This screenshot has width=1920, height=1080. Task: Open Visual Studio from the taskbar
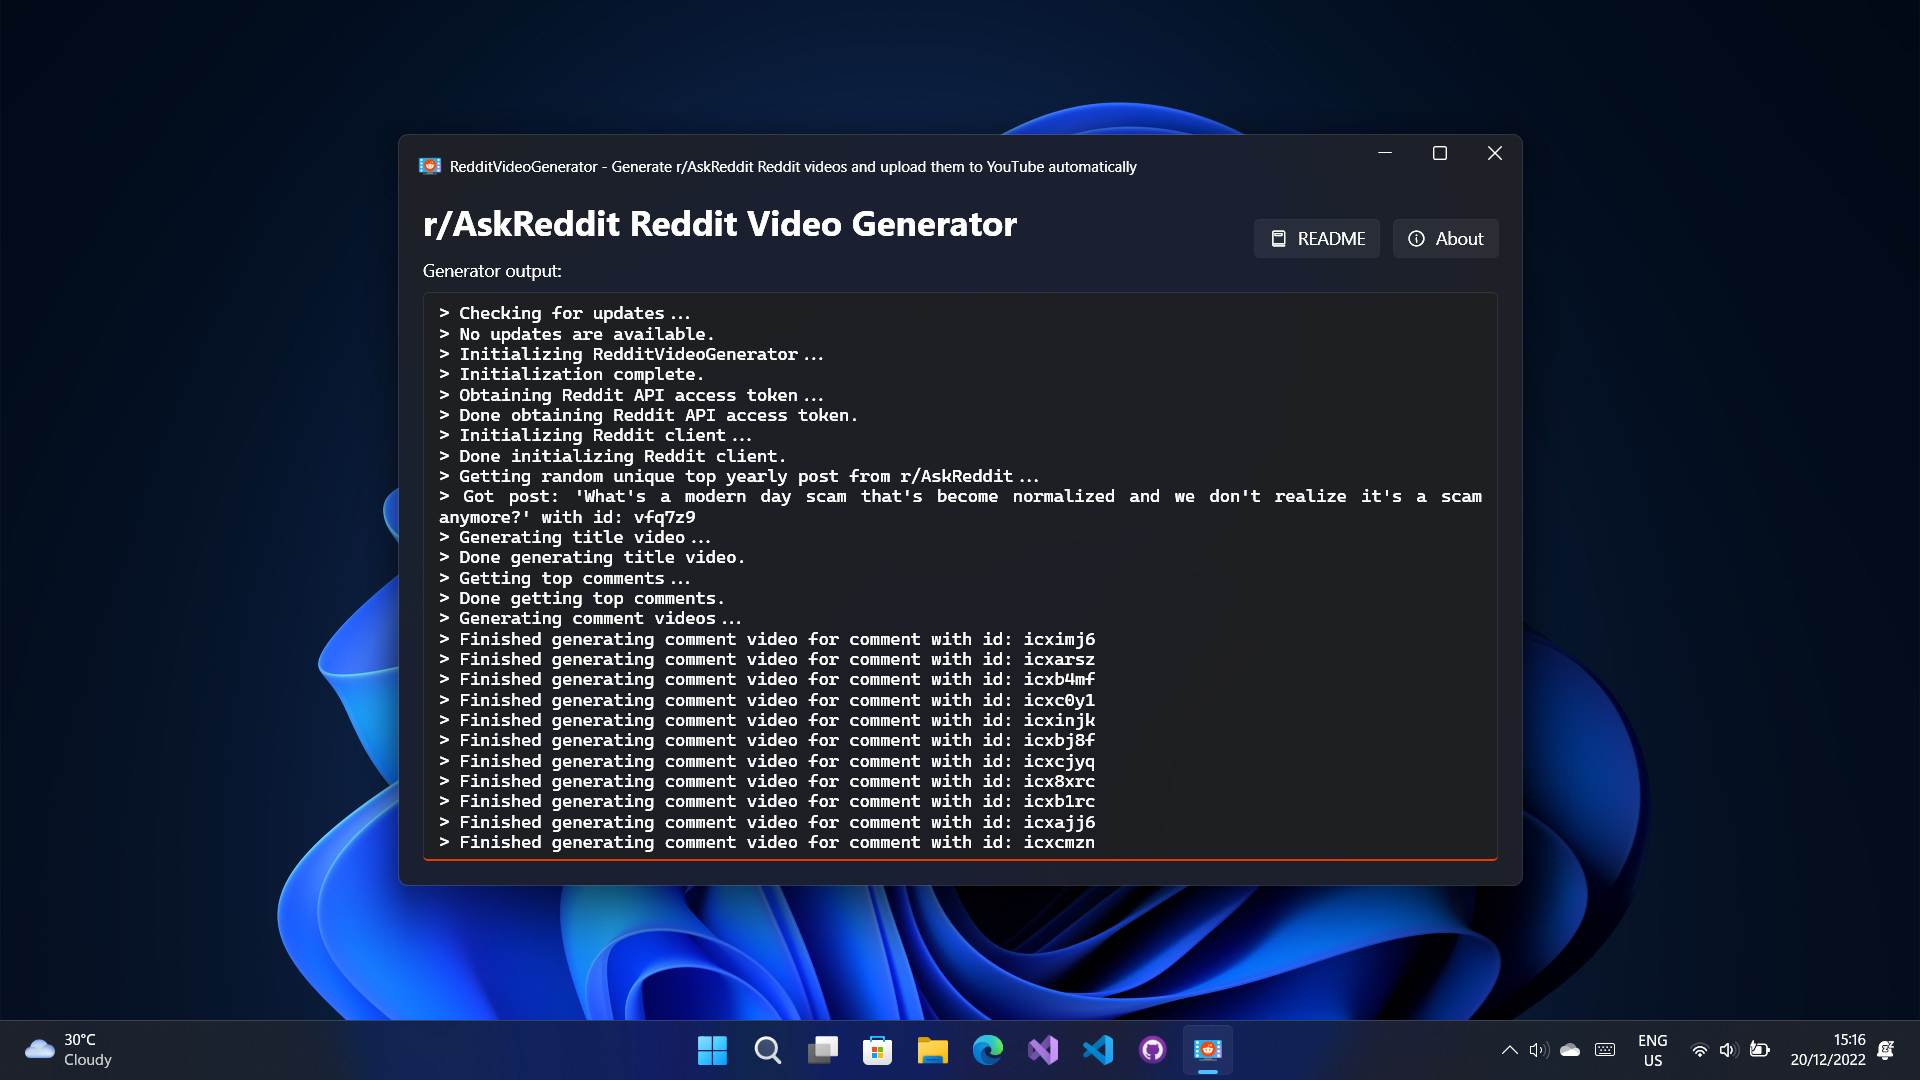tap(1043, 1050)
